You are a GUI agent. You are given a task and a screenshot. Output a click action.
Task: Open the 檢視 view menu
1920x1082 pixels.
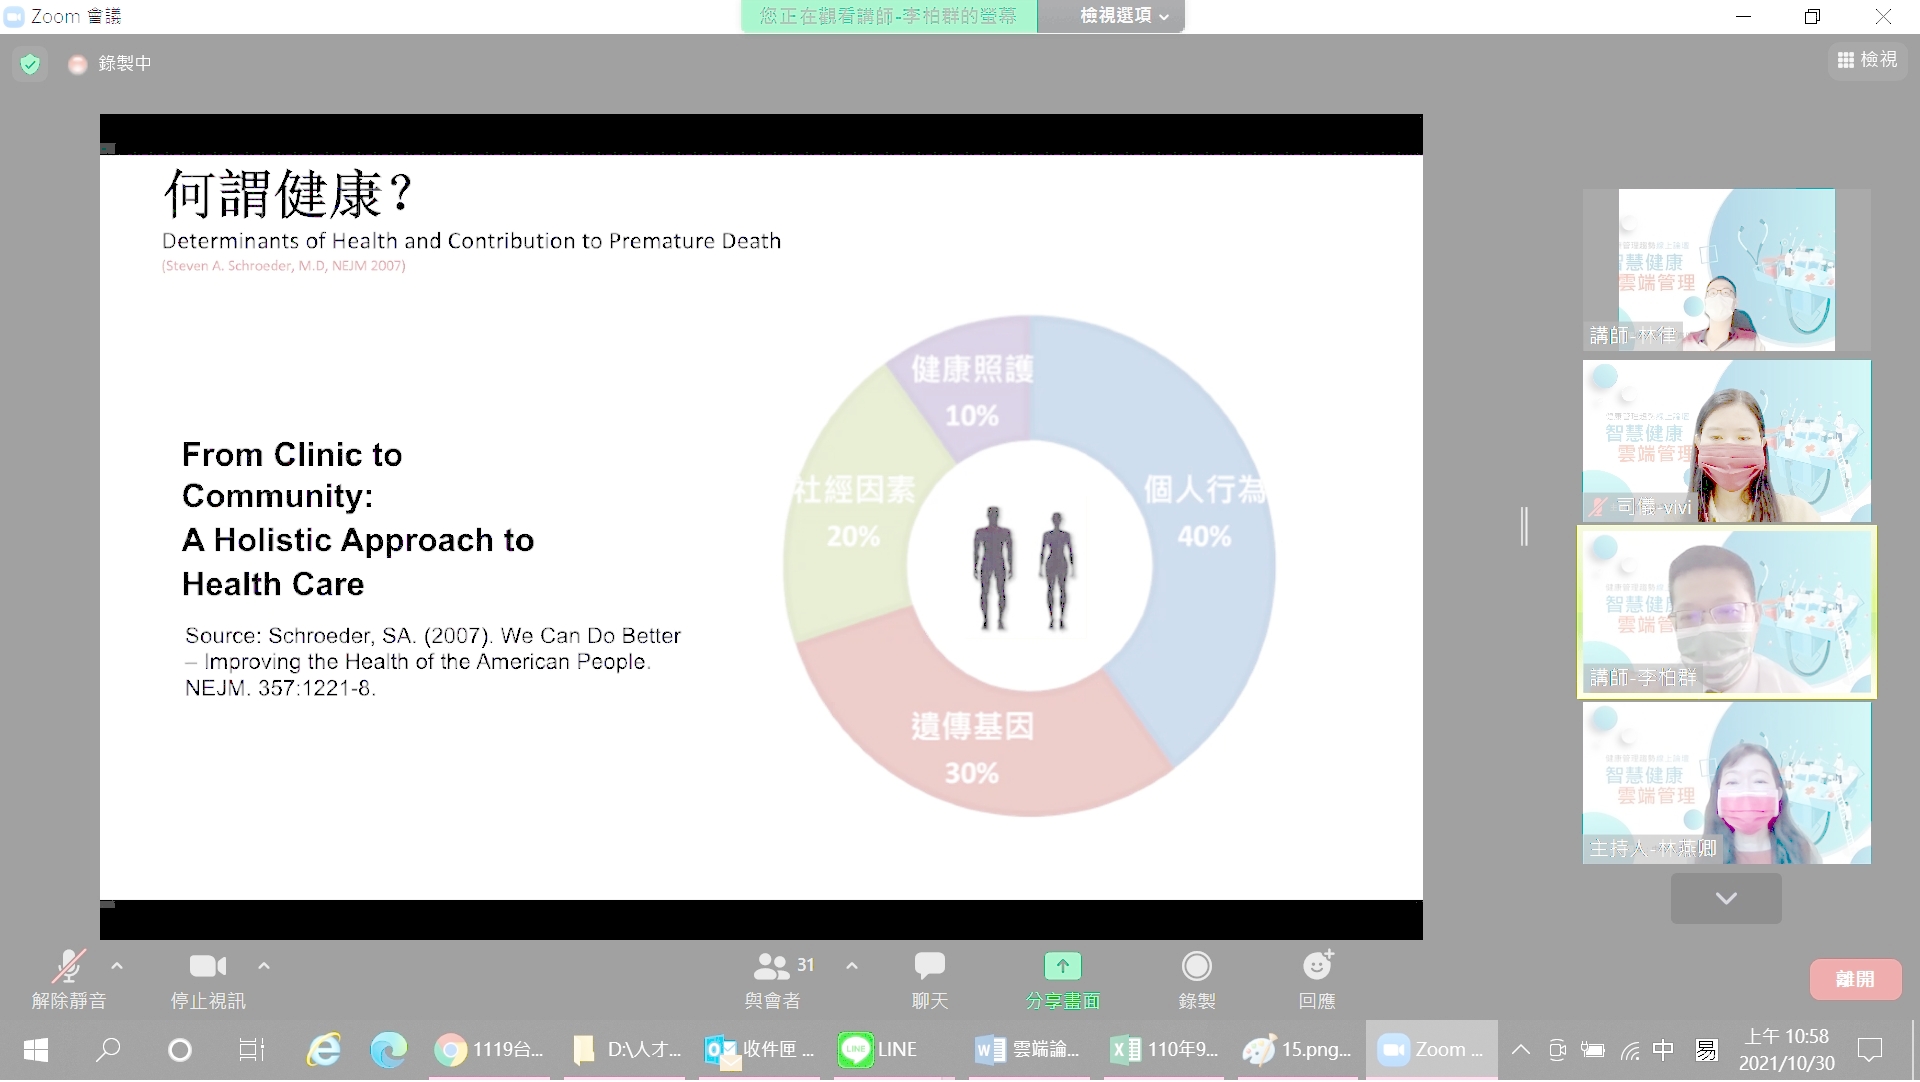pyautogui.click(x=1866, y=60)
